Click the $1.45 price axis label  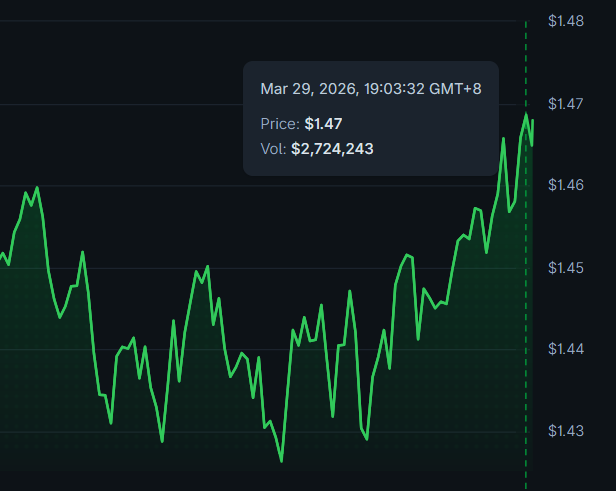click(x=566, y=268)
